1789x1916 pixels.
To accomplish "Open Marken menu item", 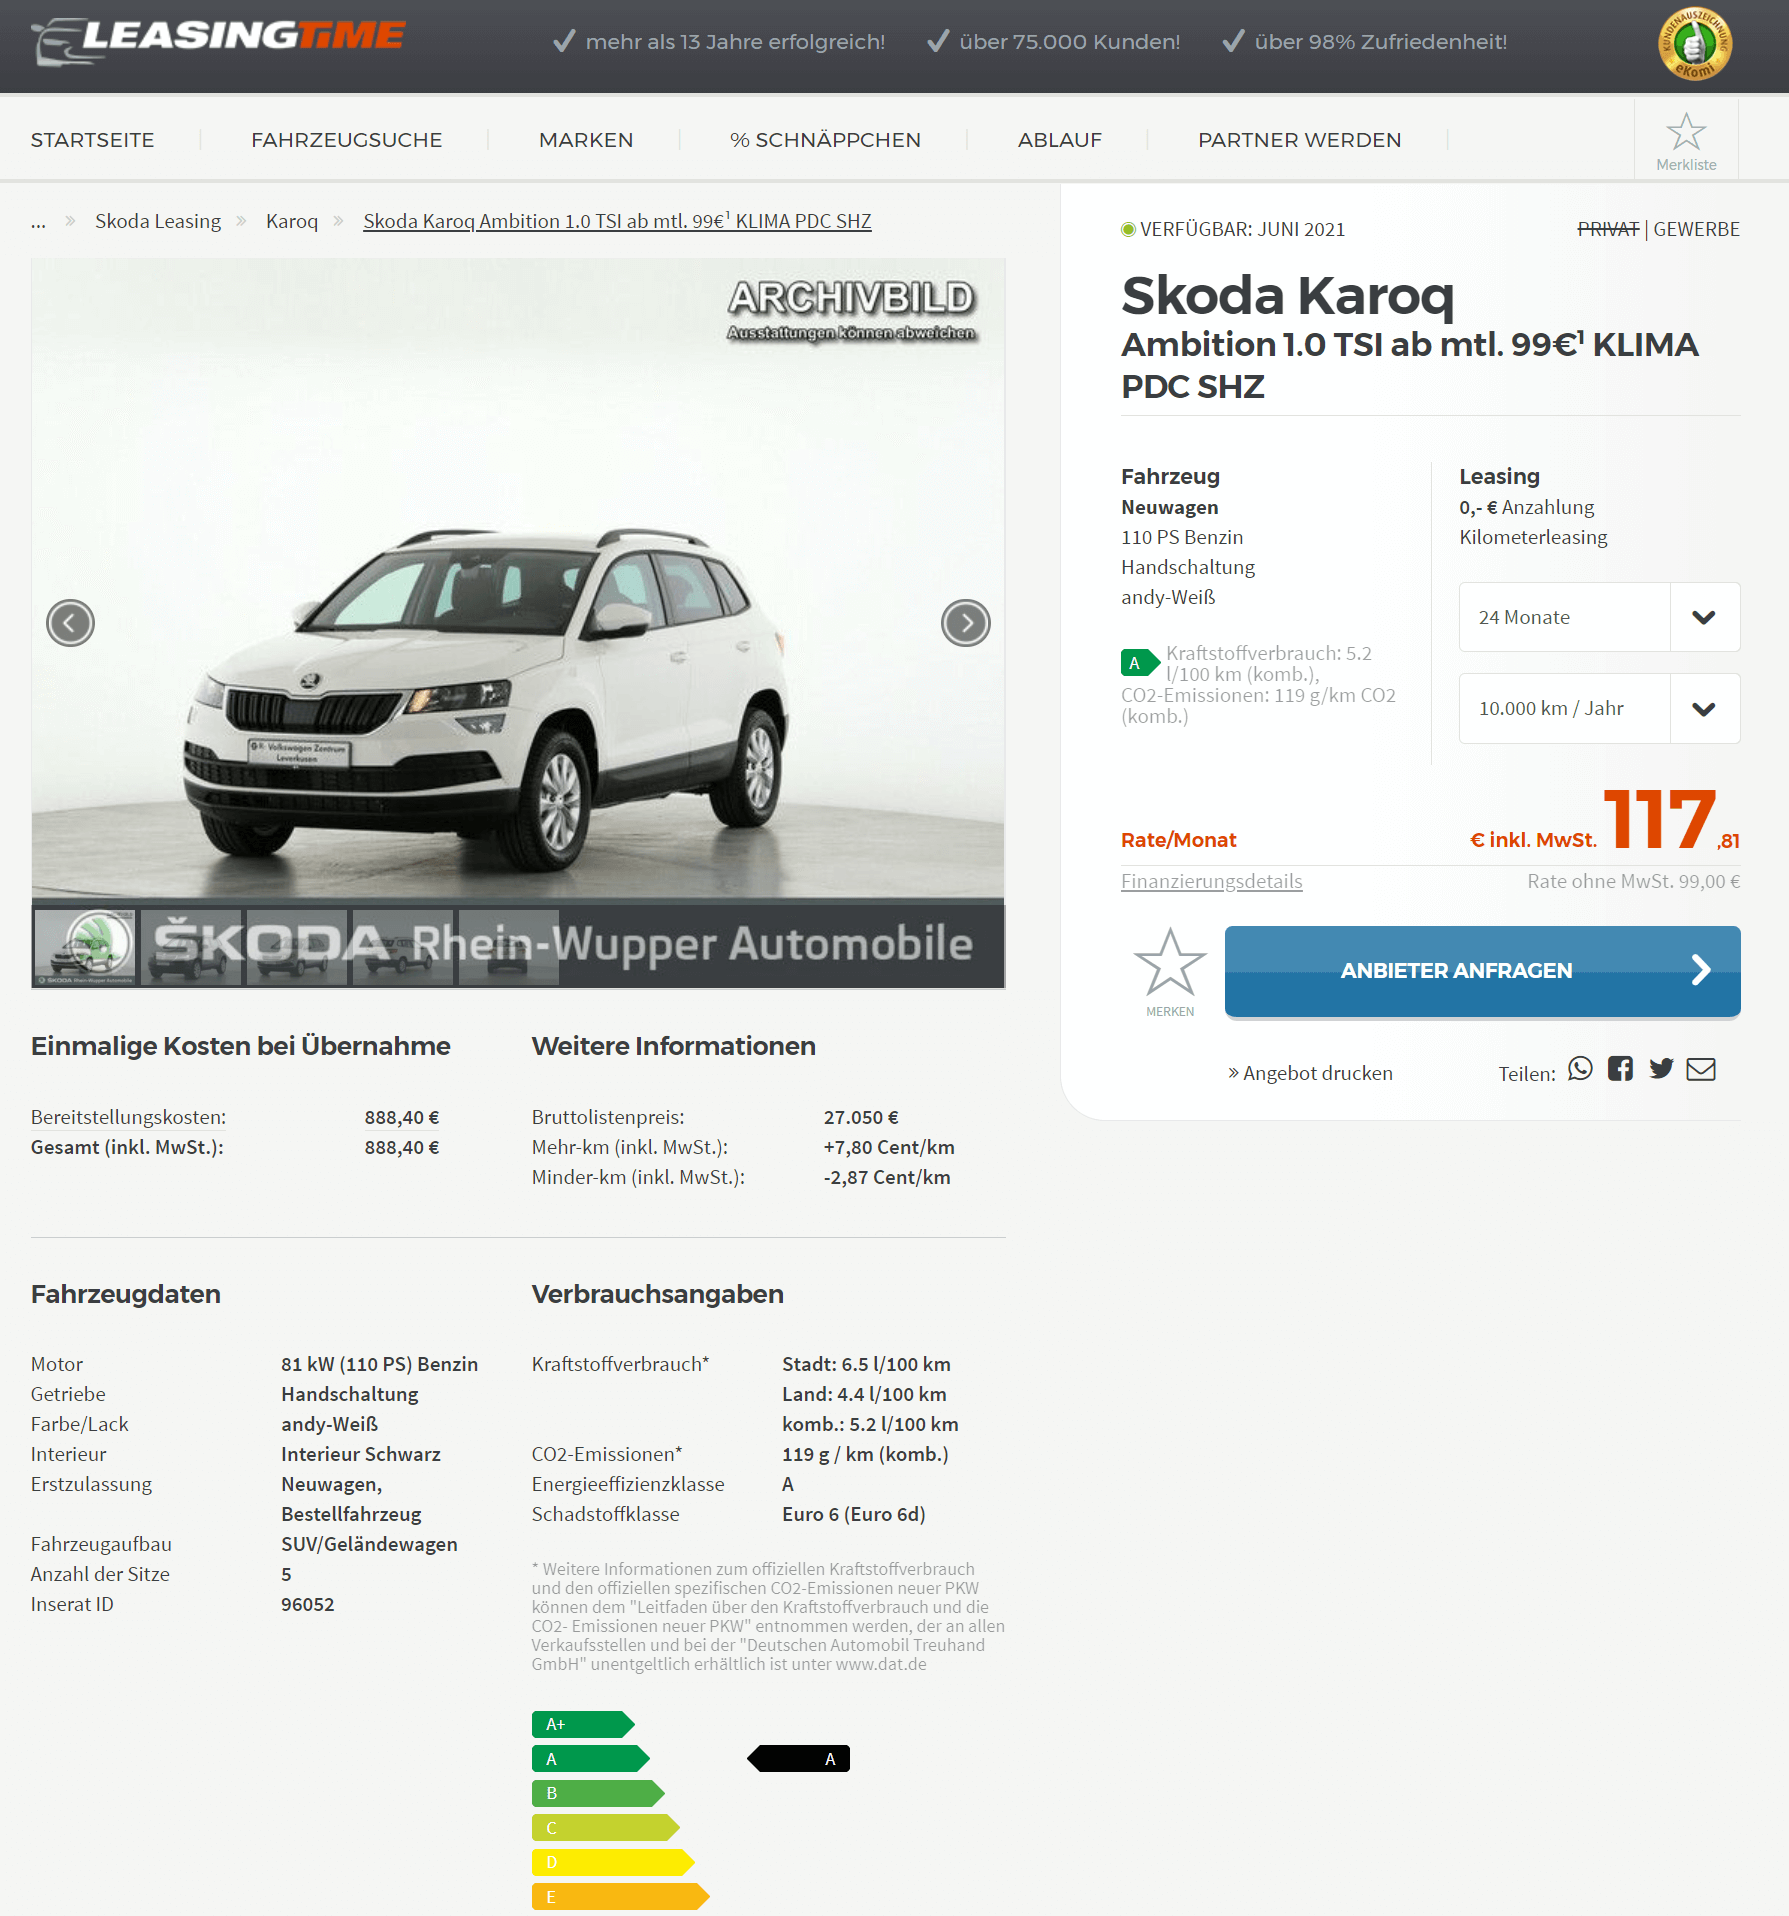I will [x=586, y=140].
